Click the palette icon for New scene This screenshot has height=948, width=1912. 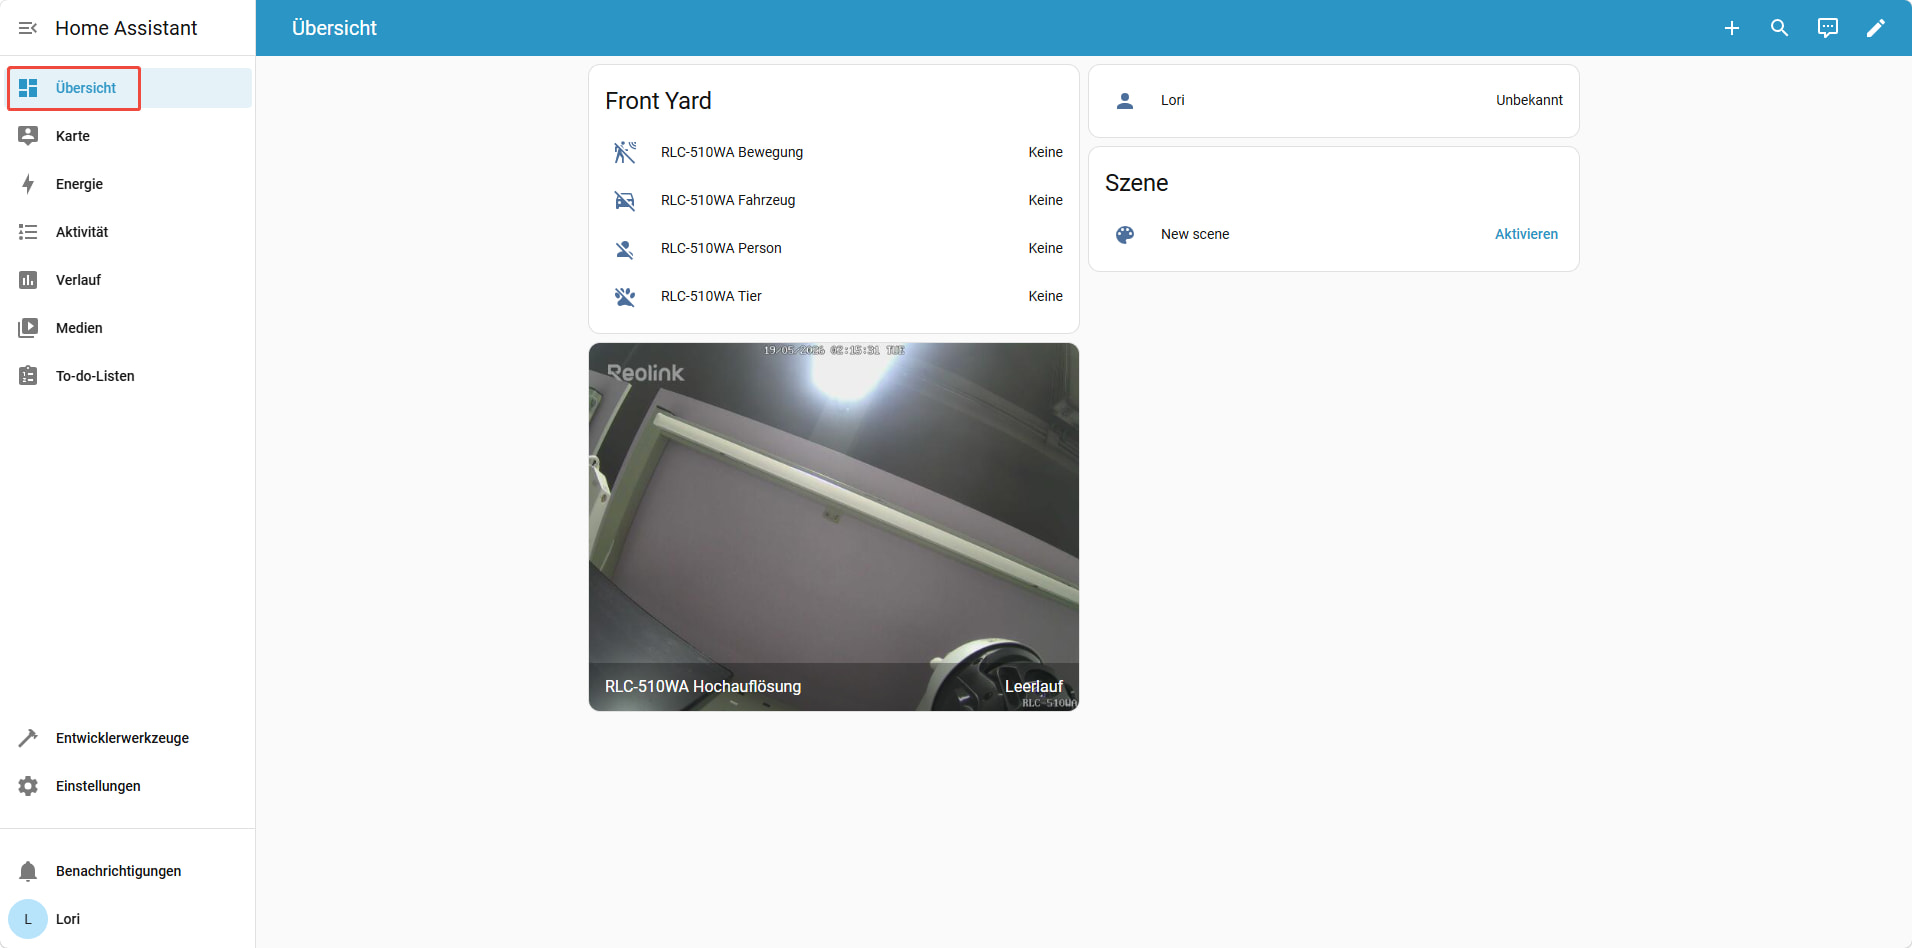[1125, 234]
